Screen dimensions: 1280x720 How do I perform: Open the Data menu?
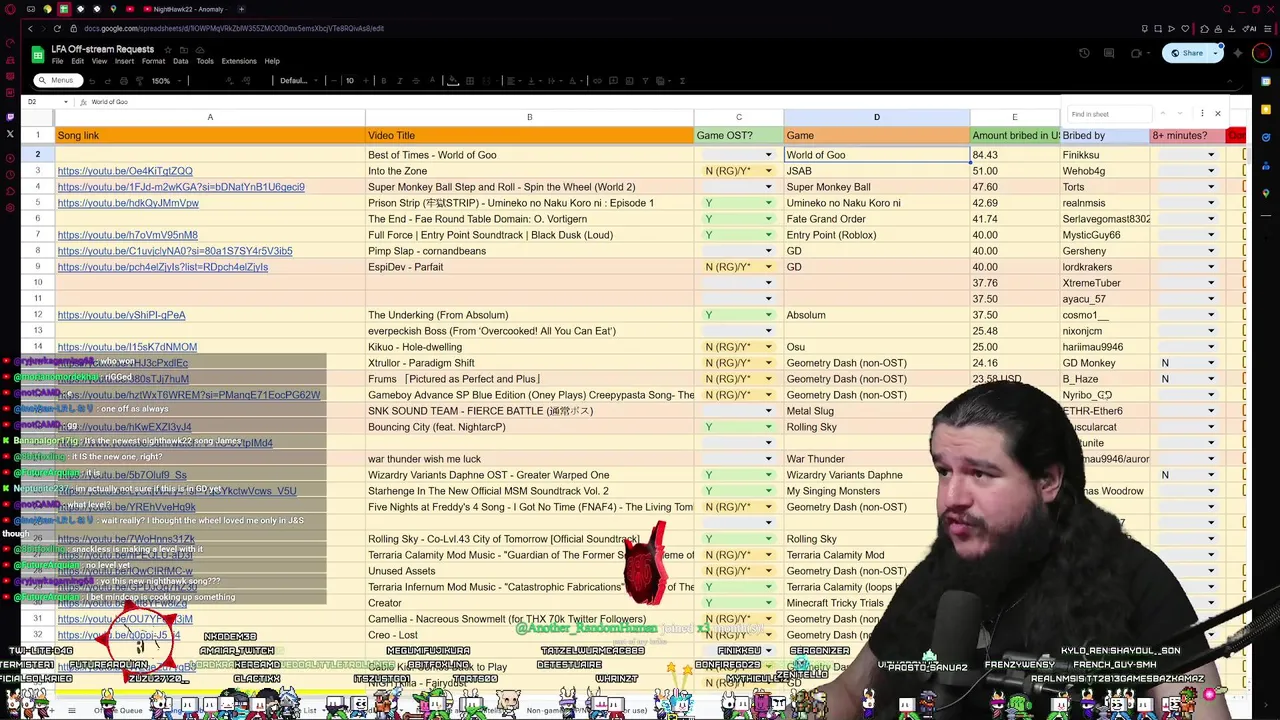click(x=180, y=61)
